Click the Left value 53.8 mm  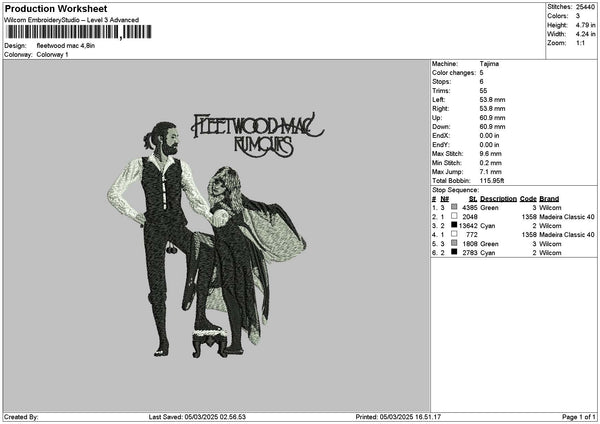[492, 100]
